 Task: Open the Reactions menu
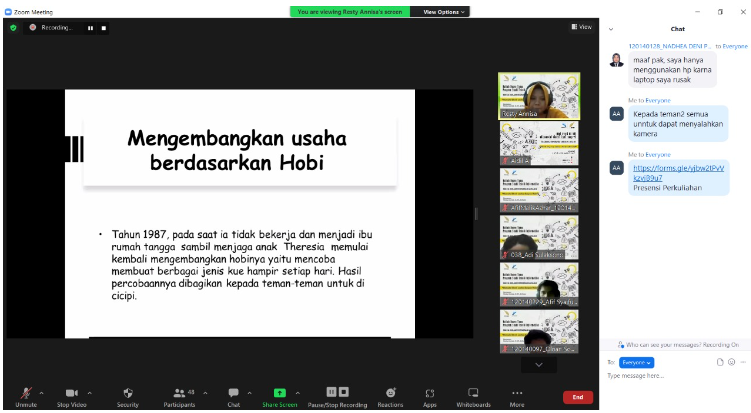click(x=391, y=394)
